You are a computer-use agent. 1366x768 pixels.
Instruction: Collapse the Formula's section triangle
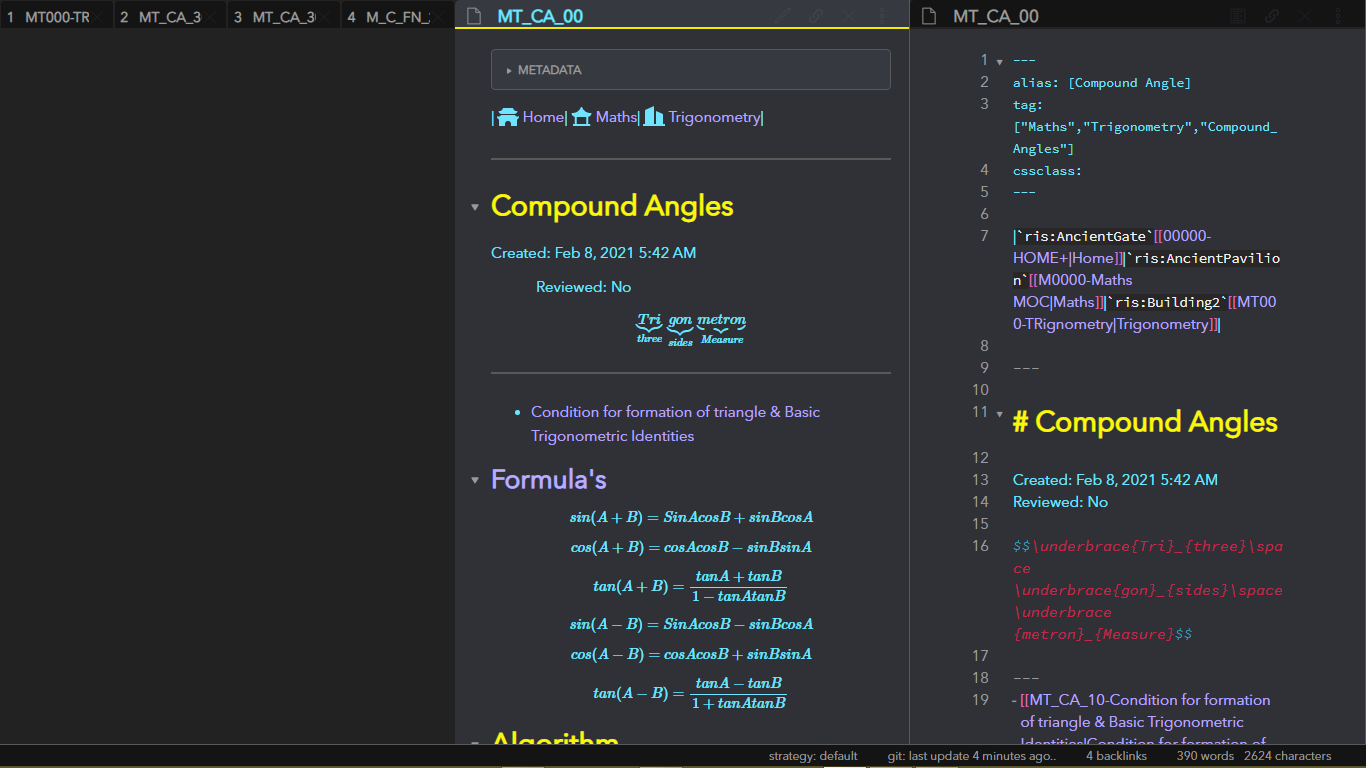tap(474, 480)
